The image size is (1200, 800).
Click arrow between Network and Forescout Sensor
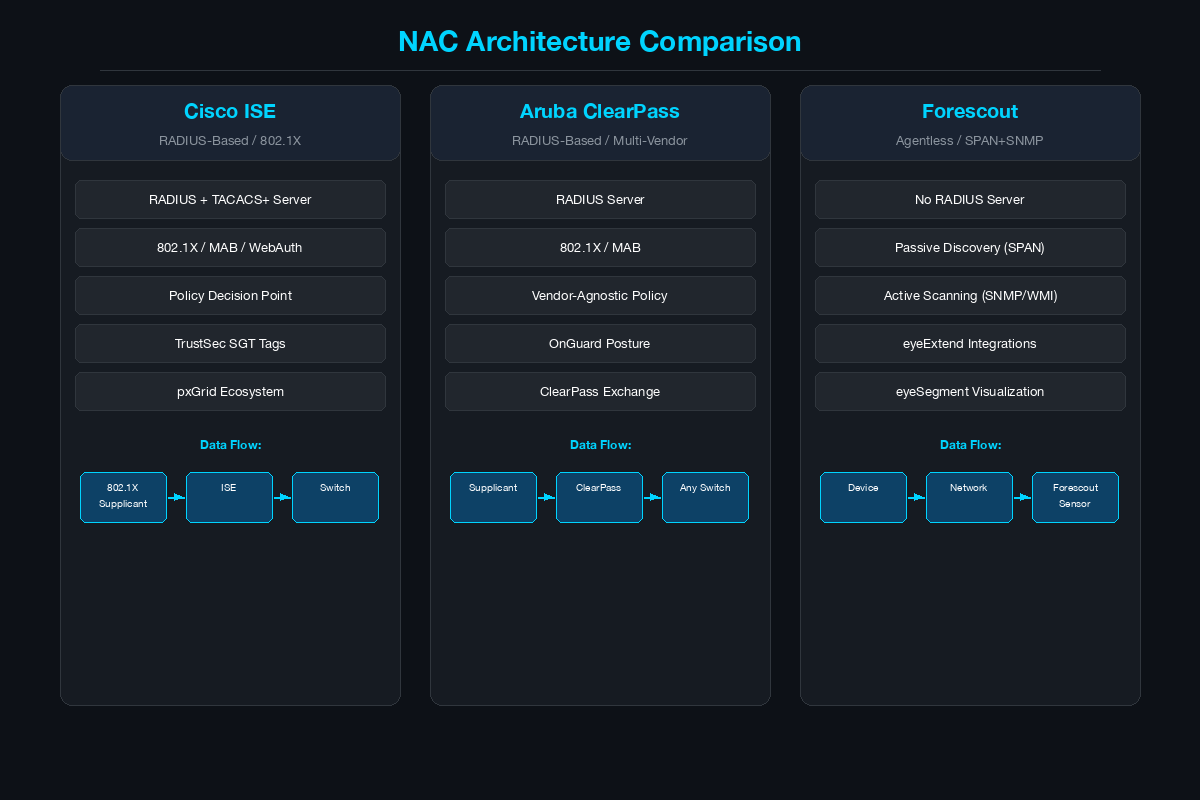point(1023,497)
